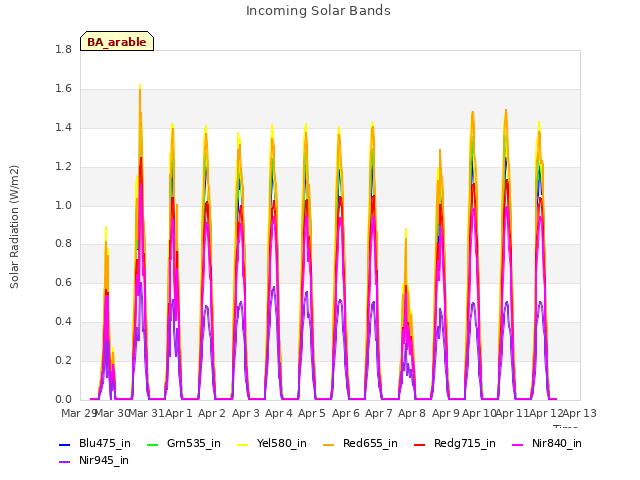This screenshot has width=640, height=480.
Task: Click the 1.4 y-axis tick label
Action: coord(63,128)
